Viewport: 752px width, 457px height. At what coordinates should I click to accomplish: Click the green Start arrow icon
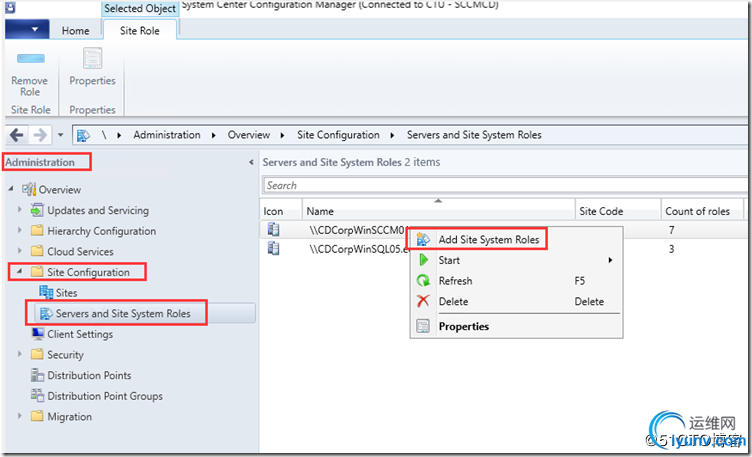424,260
